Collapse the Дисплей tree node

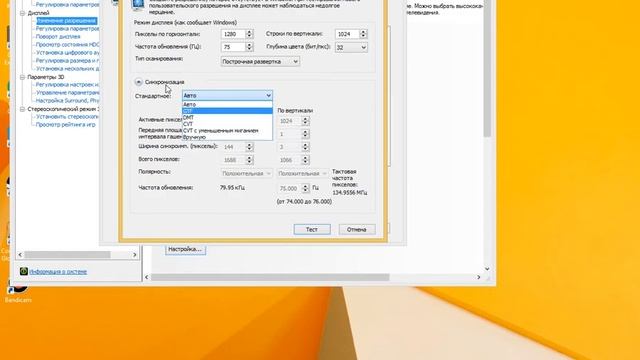(22, 13)
